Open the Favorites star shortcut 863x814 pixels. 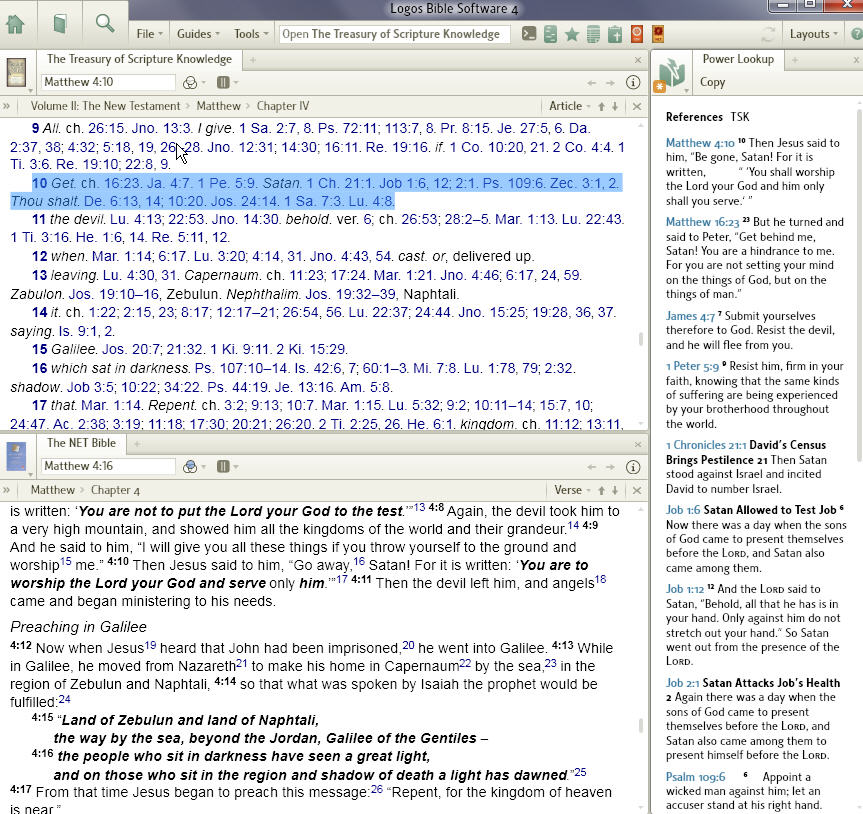point(572,34)
